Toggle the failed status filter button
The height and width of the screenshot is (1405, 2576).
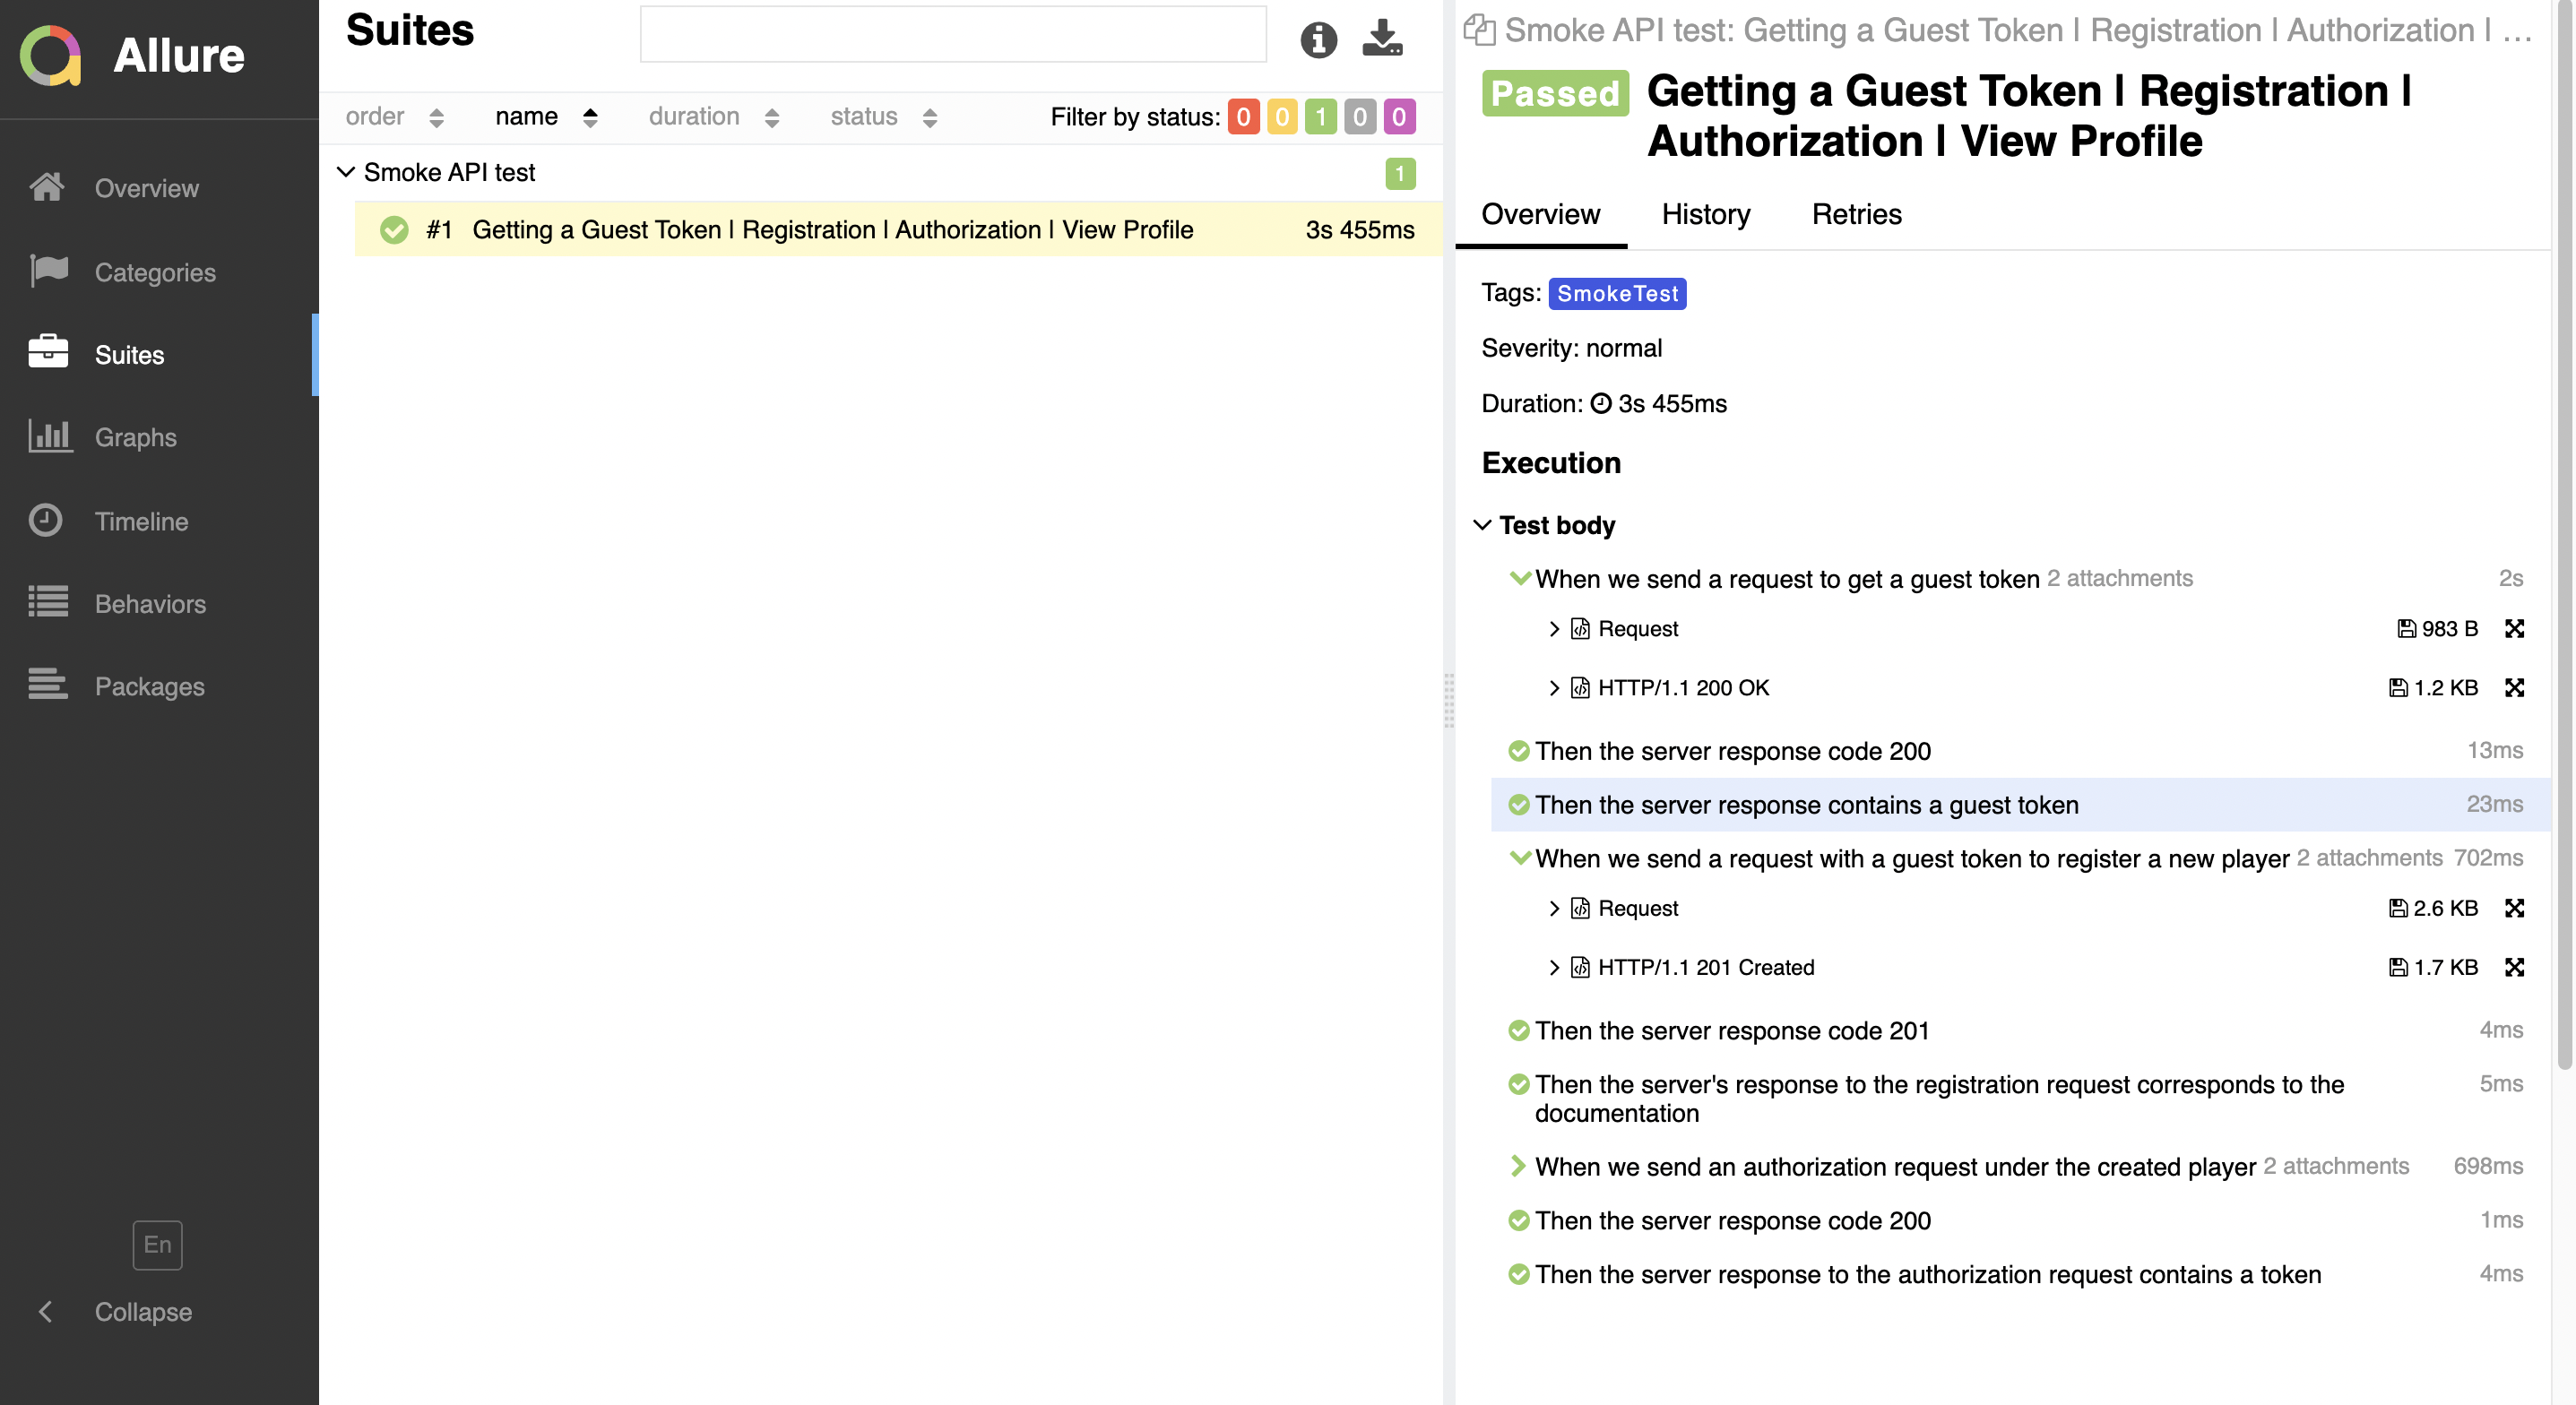1244,116
